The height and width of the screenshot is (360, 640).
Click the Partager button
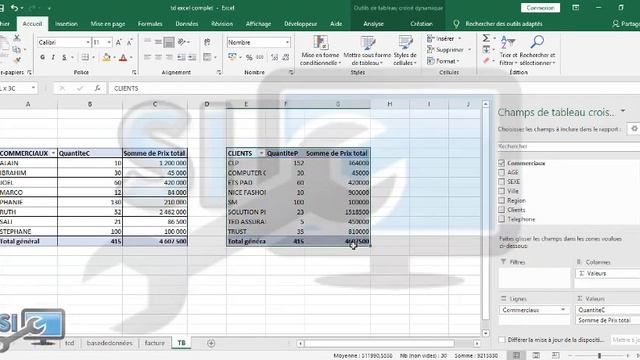point(626,24)
